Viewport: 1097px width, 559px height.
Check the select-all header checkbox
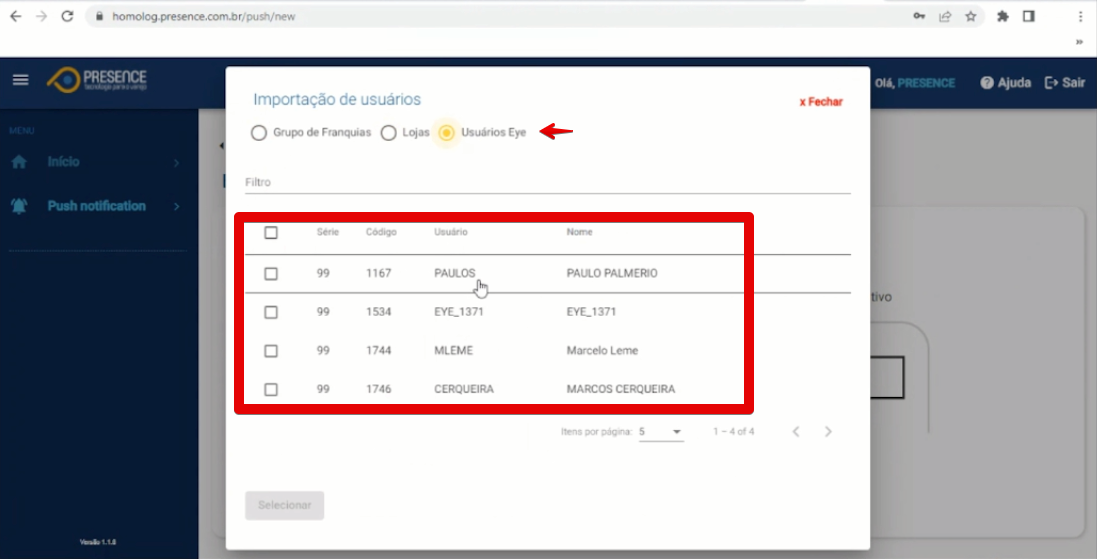[x=271, y=232]
